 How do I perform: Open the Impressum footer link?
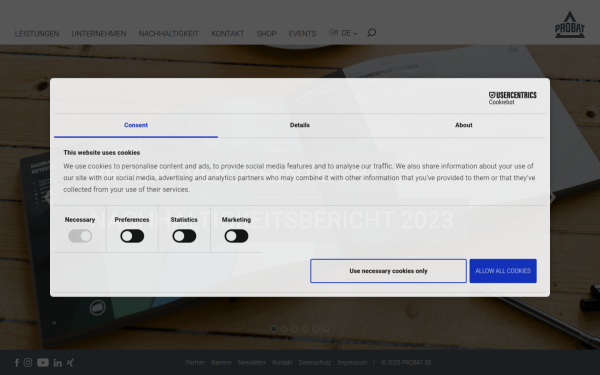click(x=352, y=363)
